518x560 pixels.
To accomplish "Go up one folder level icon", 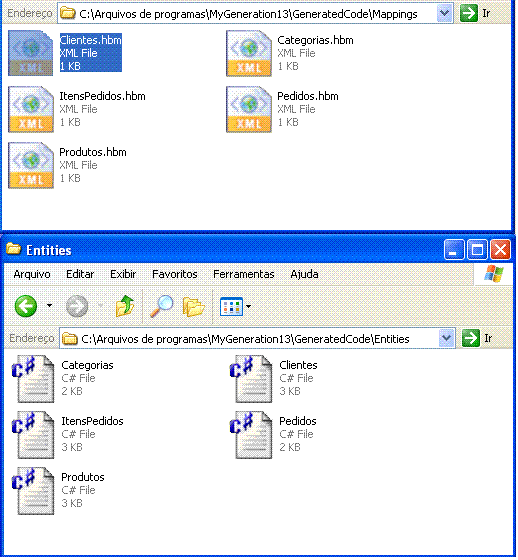I will point(125,306).
